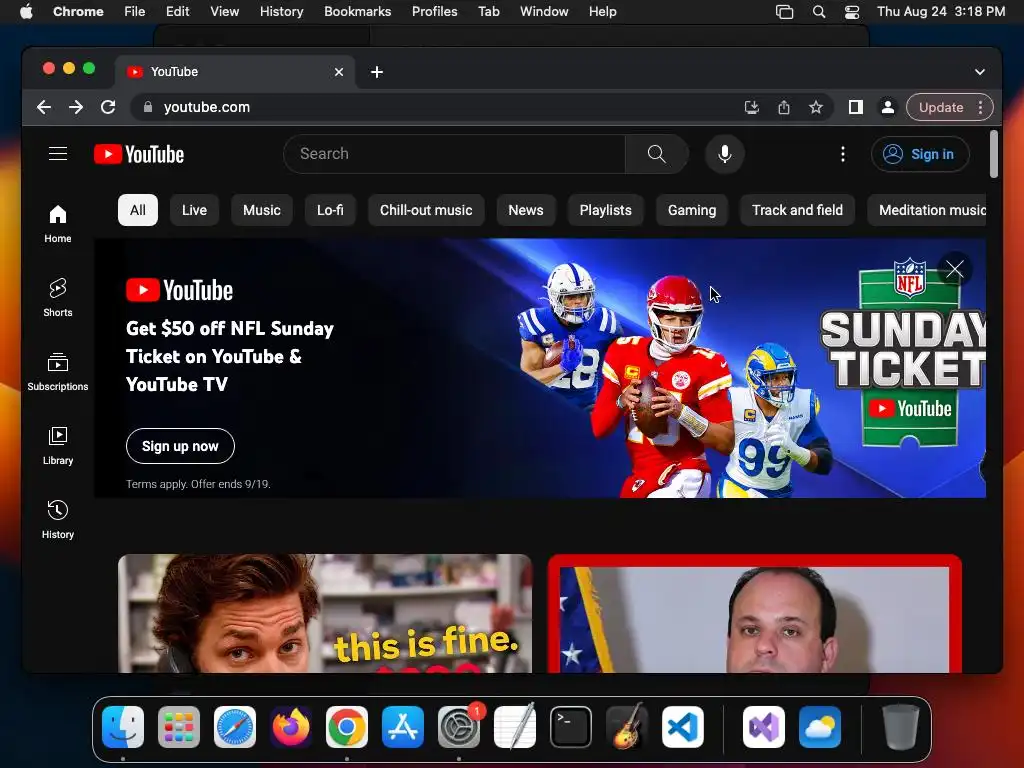Open the Chrome profile avatar menu
The width and height of the screenshot is (1024, 768).
(888, 107)
